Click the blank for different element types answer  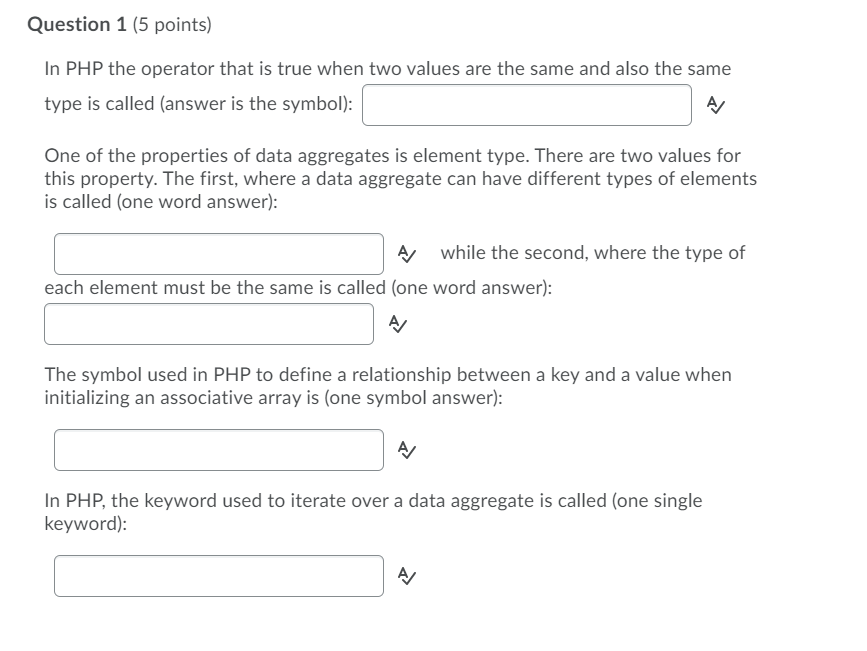click(x=220, y=253)
